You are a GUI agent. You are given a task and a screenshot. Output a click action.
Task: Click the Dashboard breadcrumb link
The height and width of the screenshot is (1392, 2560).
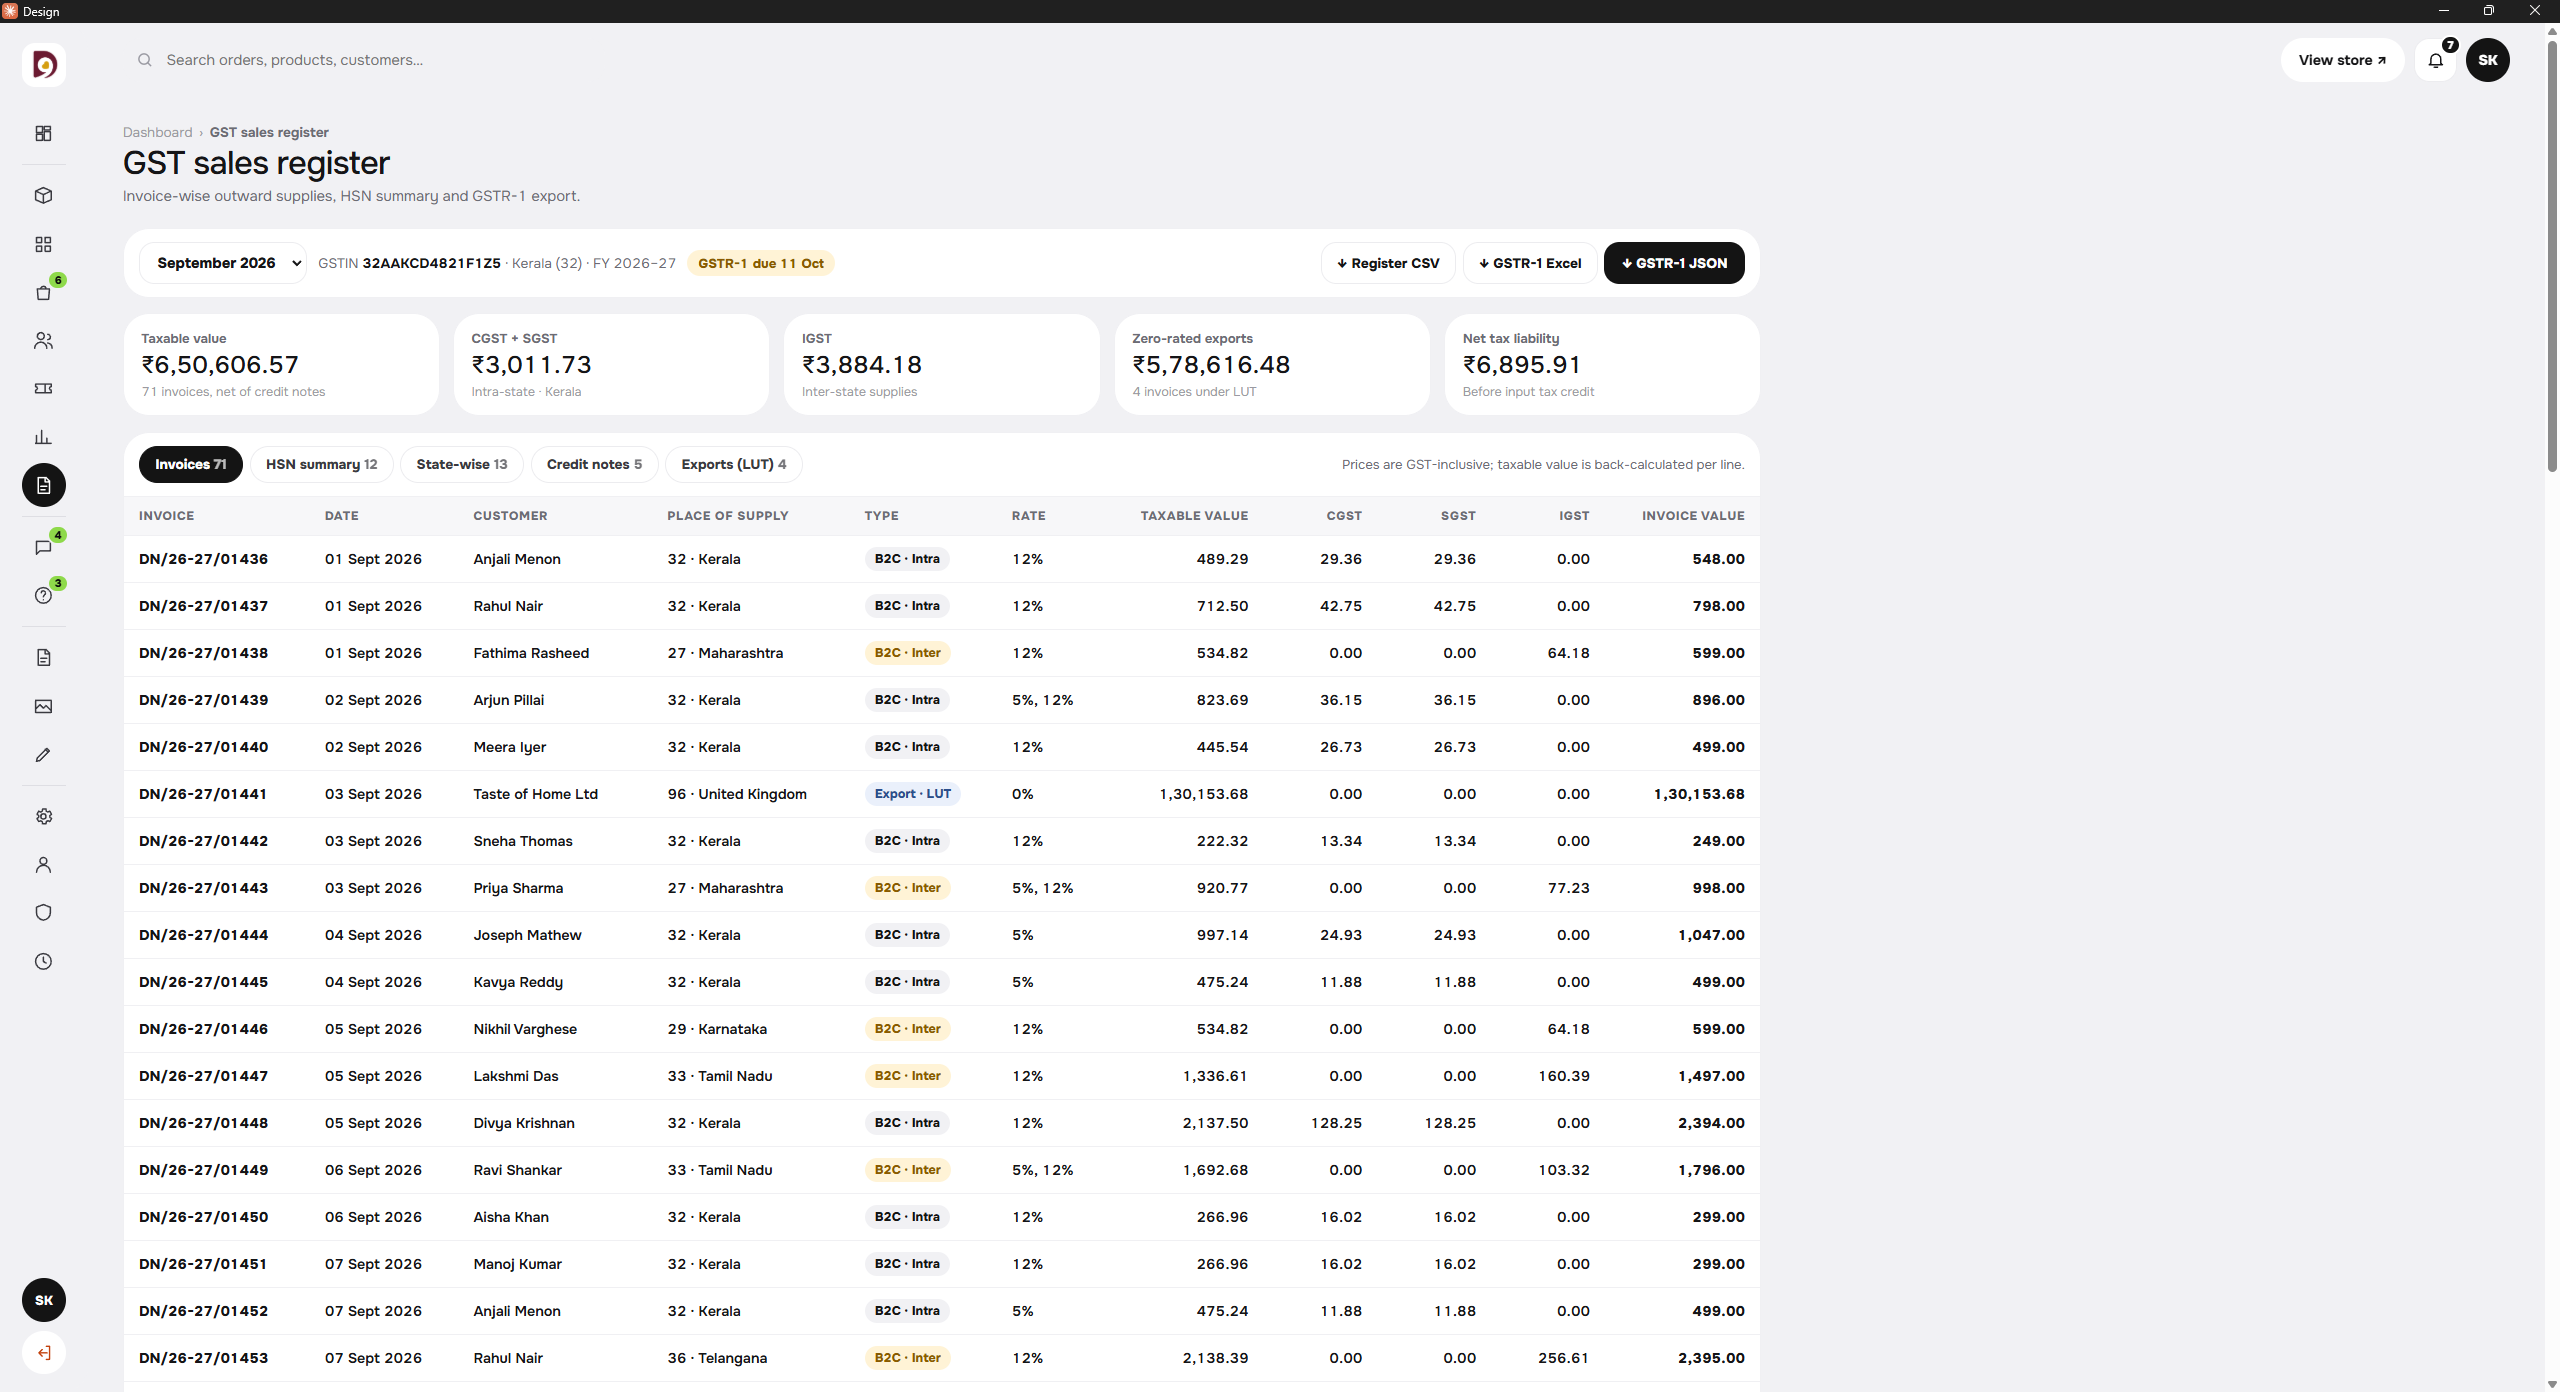pyautogui.click(x=157, y=132)
